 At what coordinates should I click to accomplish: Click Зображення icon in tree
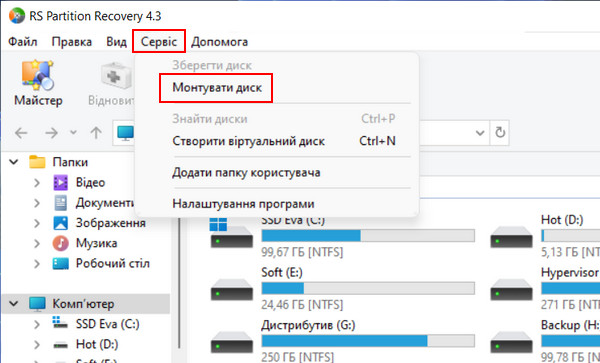coord(60,223)
